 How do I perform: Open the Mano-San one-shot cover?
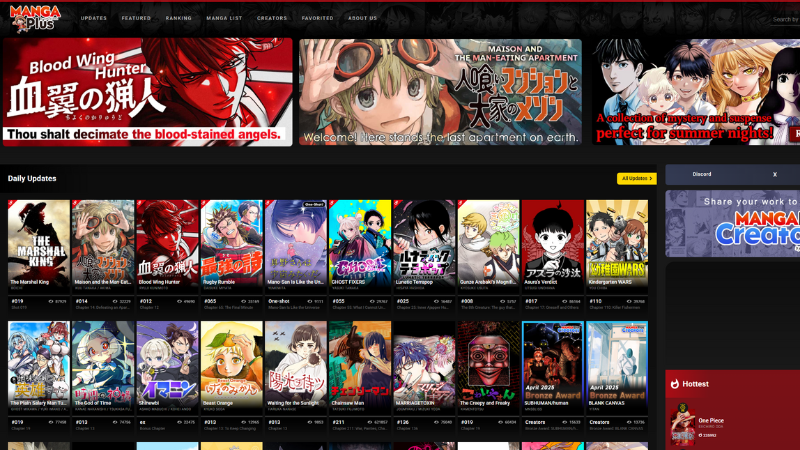[296, 246]
